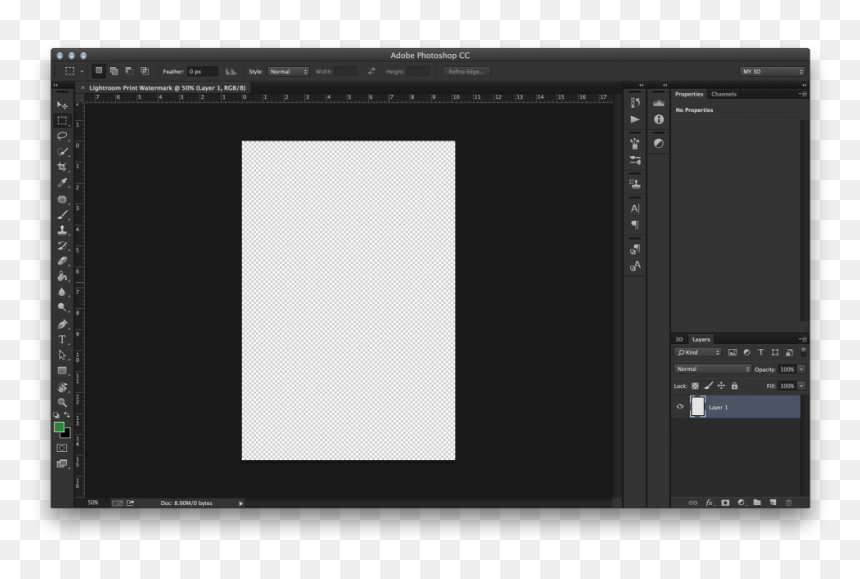Select the Clone Stamp tool
This screenshot has height=579, width=860.
click(63, 230)
